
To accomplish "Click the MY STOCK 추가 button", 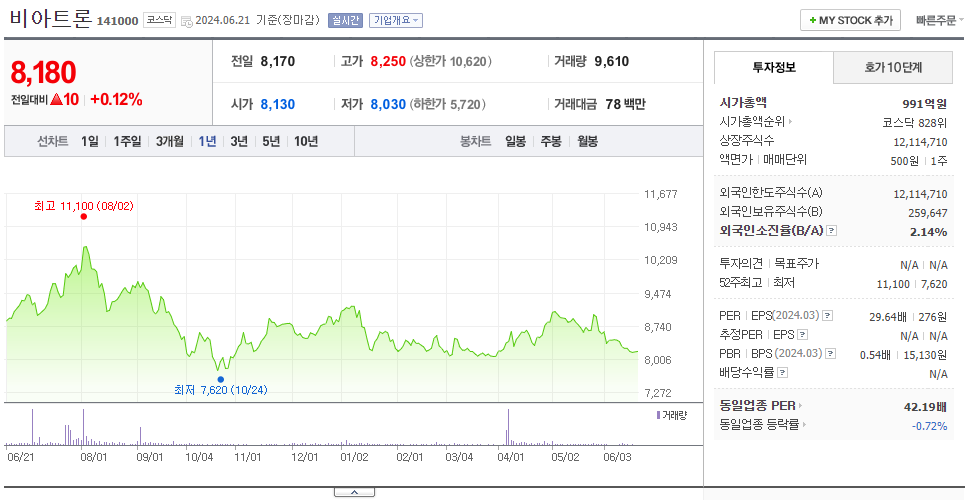I will tap(850, 20).
